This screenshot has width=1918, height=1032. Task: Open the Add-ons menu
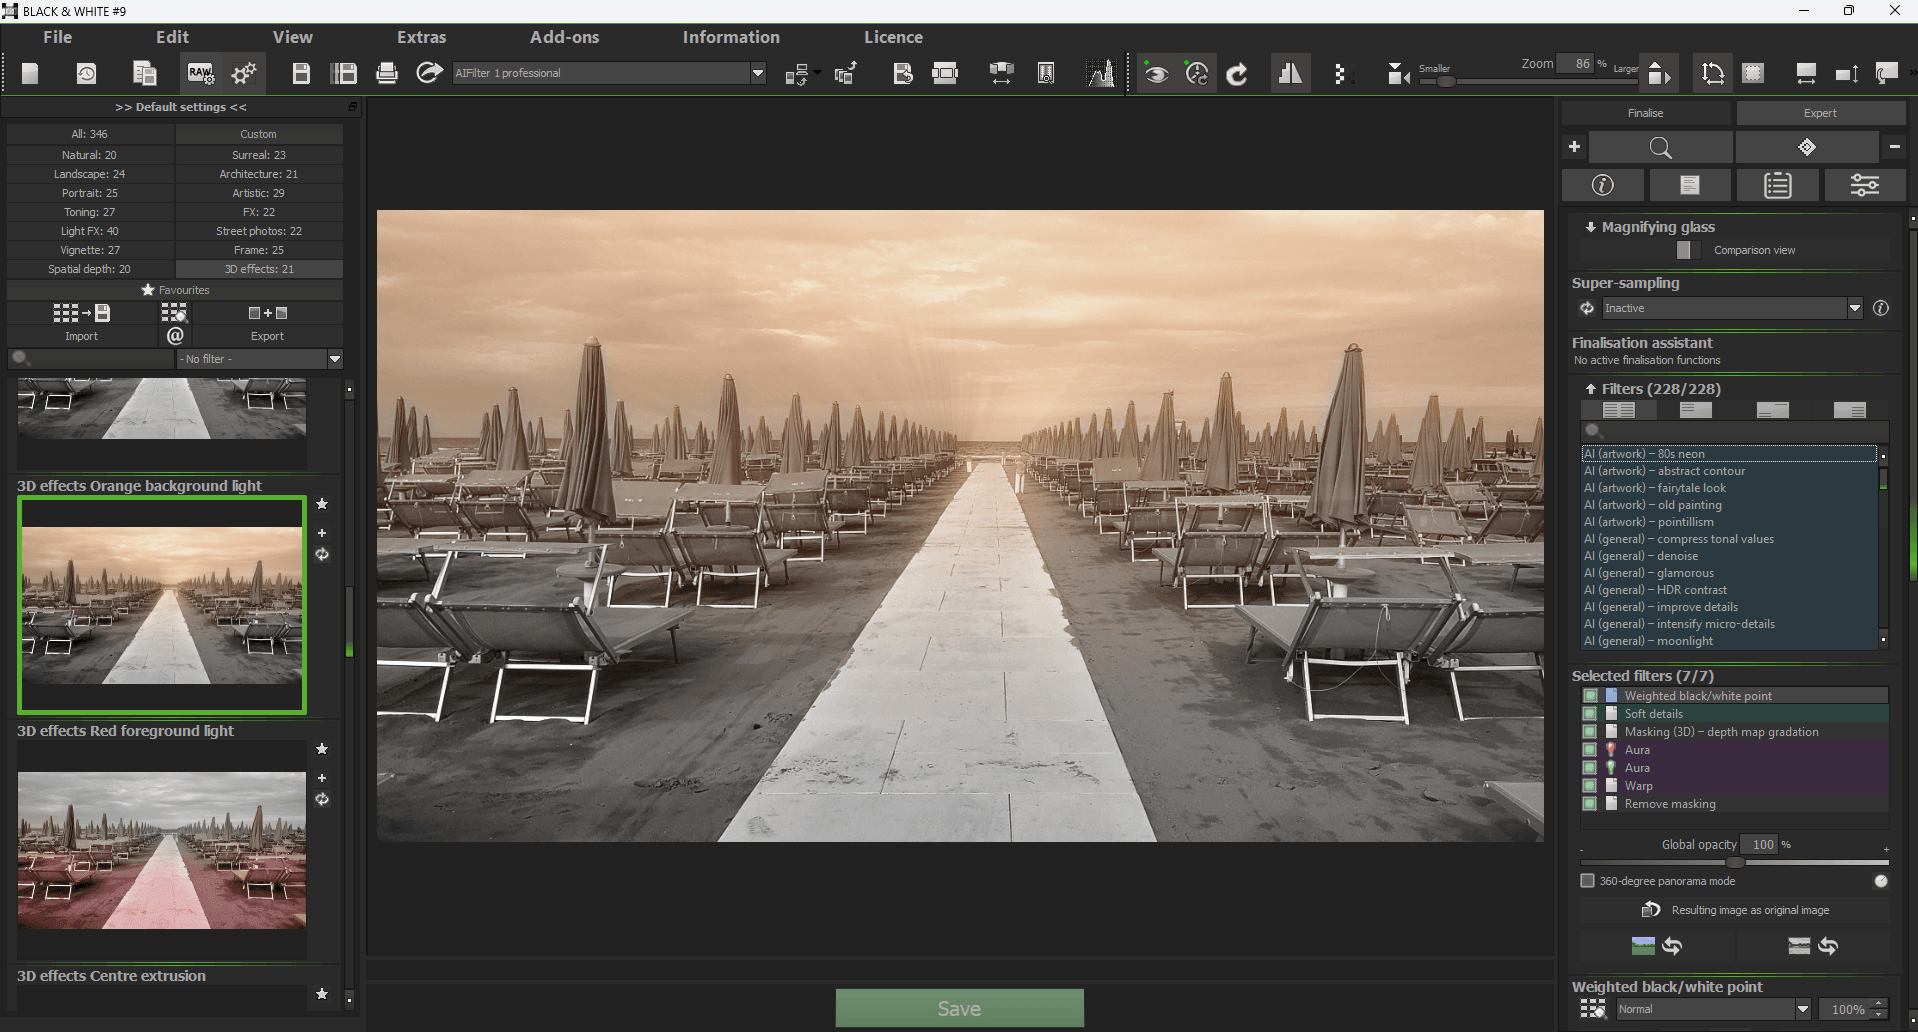coord(565,37)
